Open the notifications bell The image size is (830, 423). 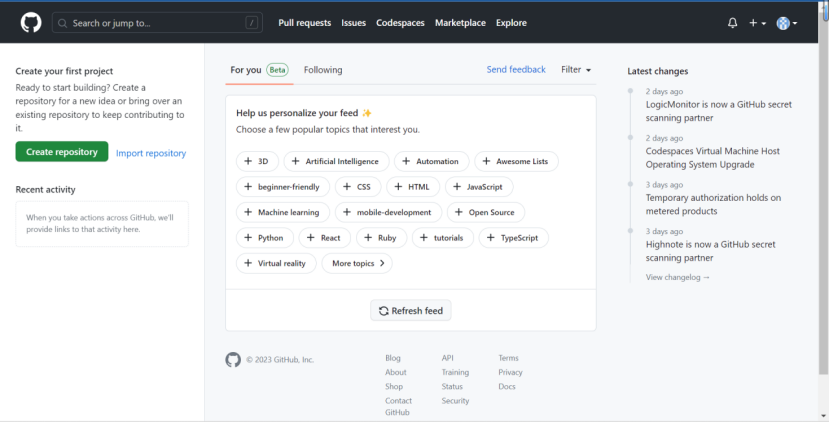pos(733,23)
